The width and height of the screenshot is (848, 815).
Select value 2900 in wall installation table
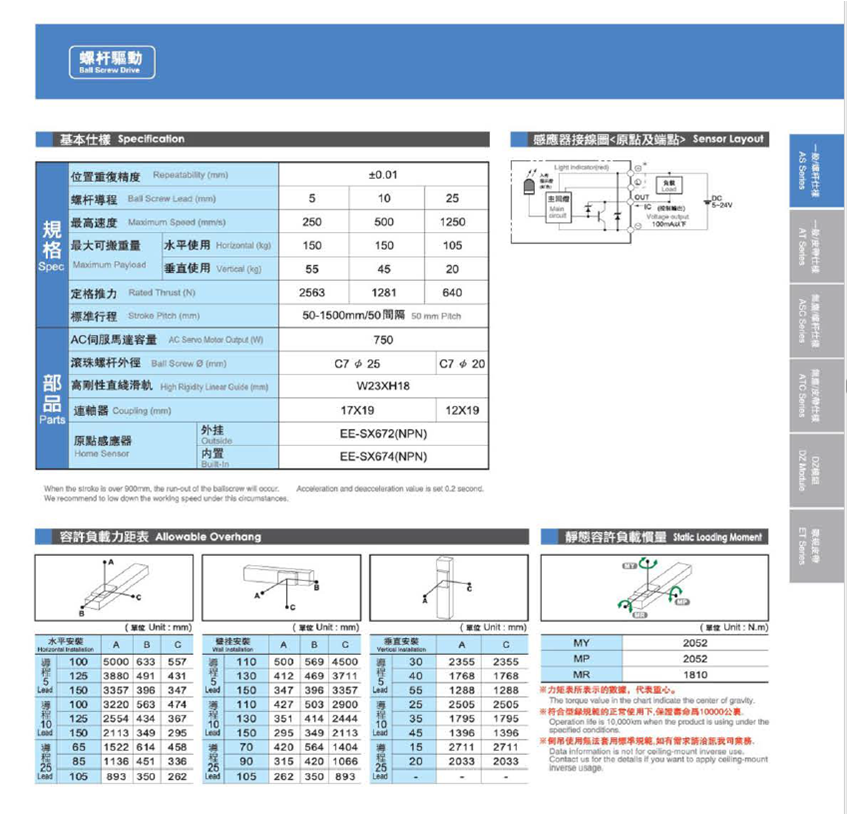tap(345, 704)
